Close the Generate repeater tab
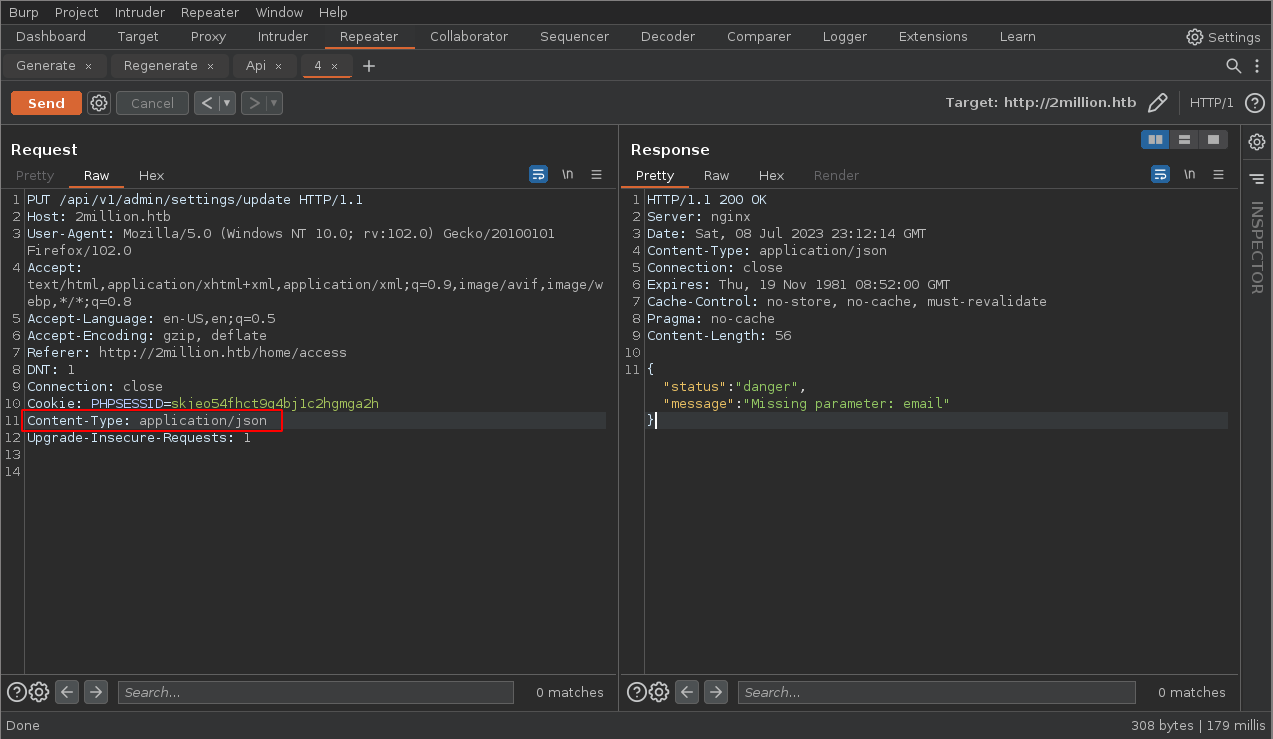The height and width of the screenshot is (739, 1273). coord(88,66)
